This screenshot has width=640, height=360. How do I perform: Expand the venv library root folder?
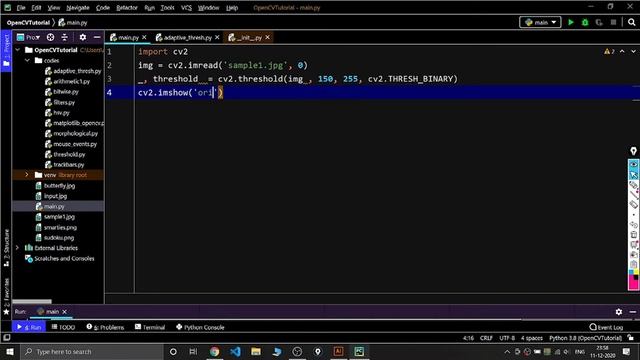(27, 175)
